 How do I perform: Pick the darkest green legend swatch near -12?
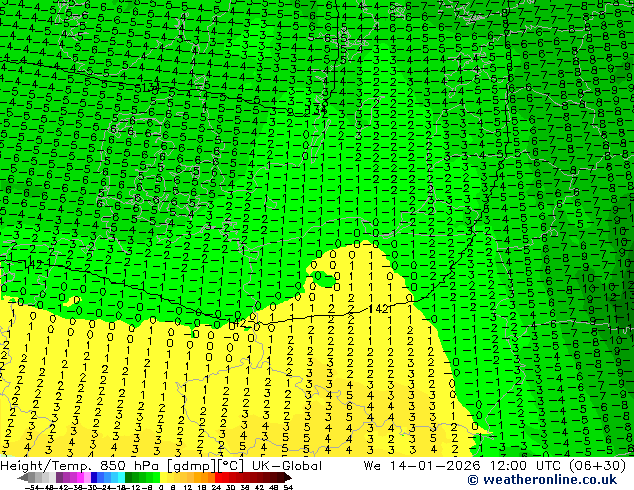click(129, 478)
